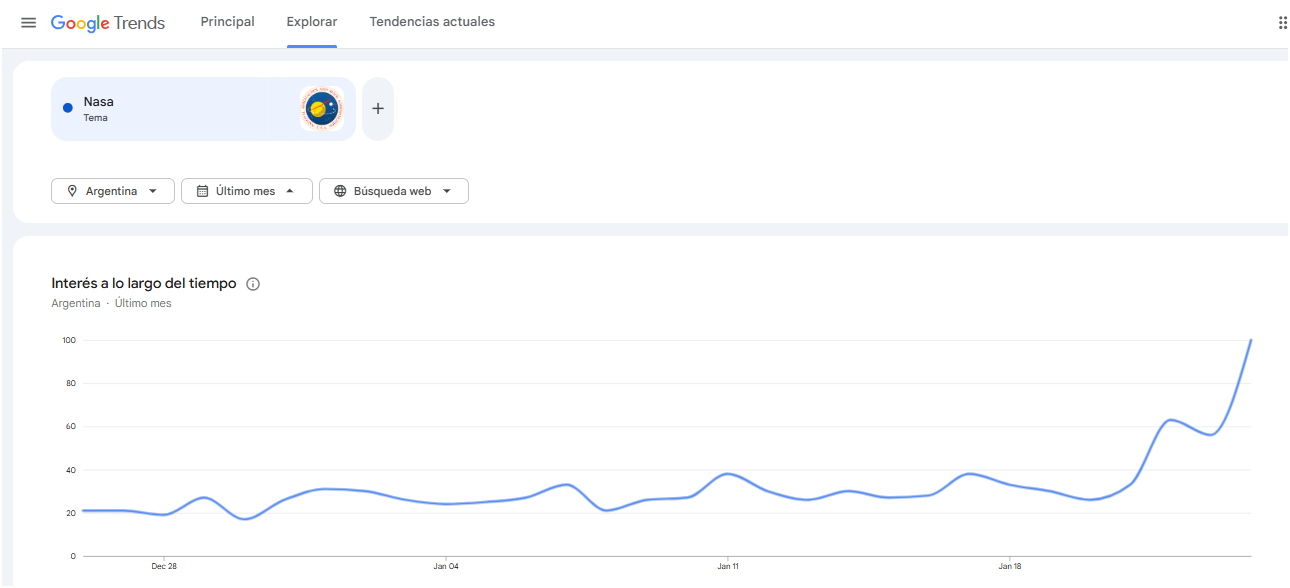Select the Explorar tab
Screen dimensions: 1290x588
(x=312, y=22)
